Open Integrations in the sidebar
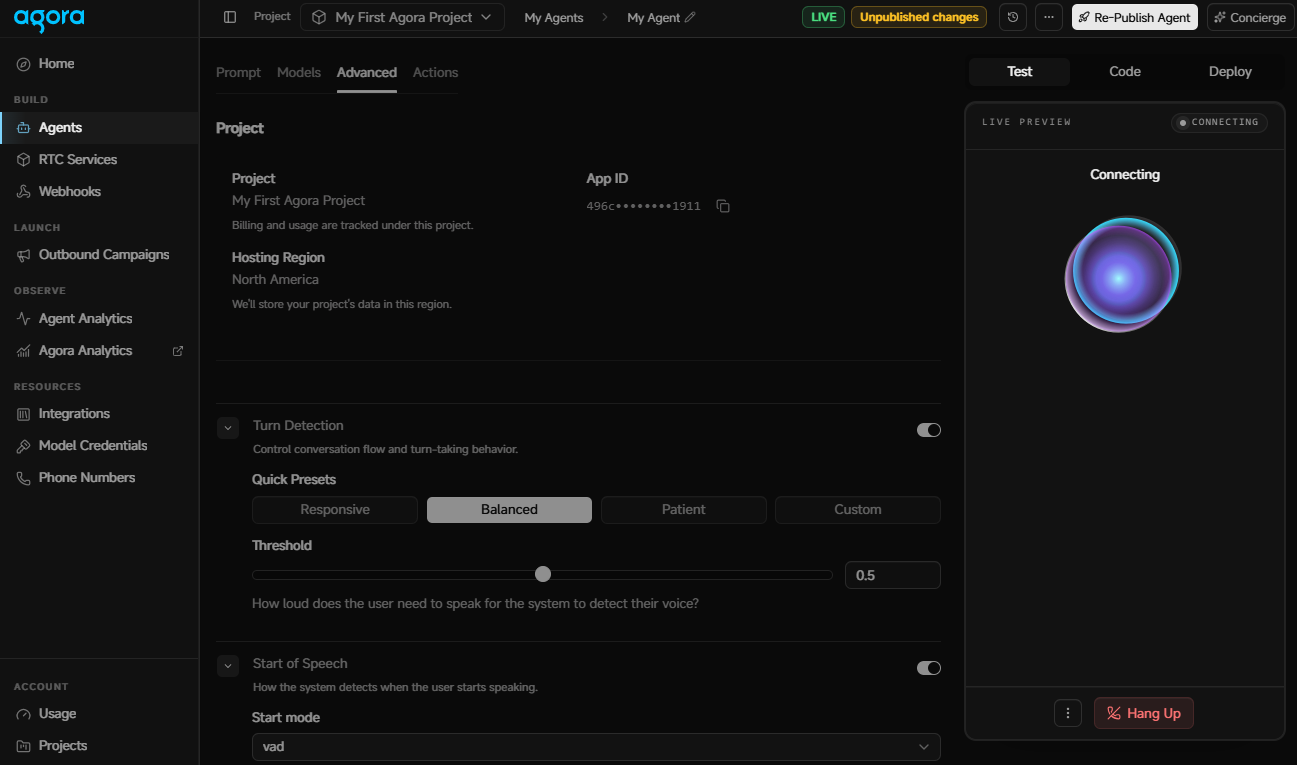This screenshot has height=765, width=1297. pyautogui.click(x=99, y=414)
